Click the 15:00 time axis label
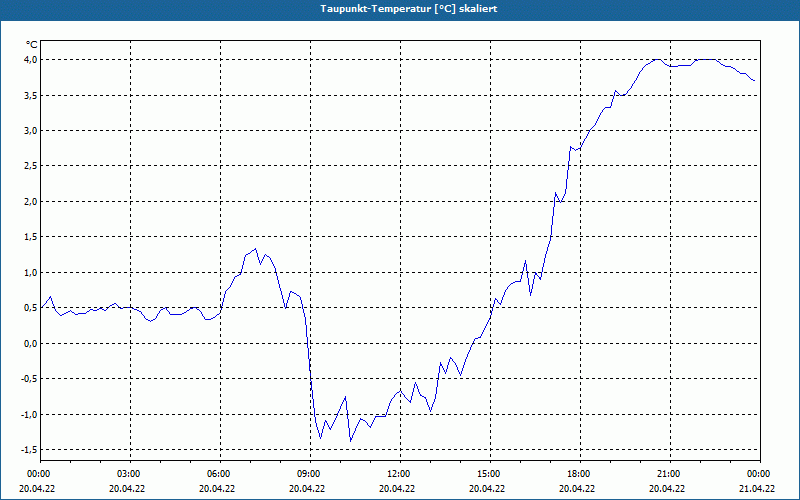Viewport: 800px width, 500px height. pyautogui.click(x=491, y=474)
